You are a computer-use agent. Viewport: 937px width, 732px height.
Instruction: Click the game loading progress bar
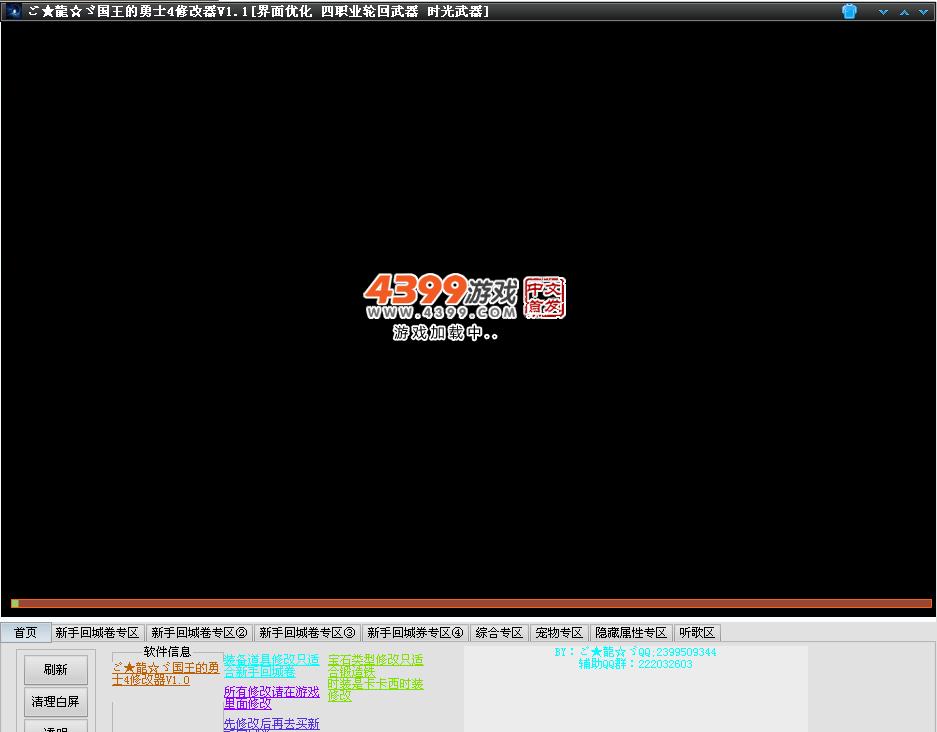click(x=471, y=604)
